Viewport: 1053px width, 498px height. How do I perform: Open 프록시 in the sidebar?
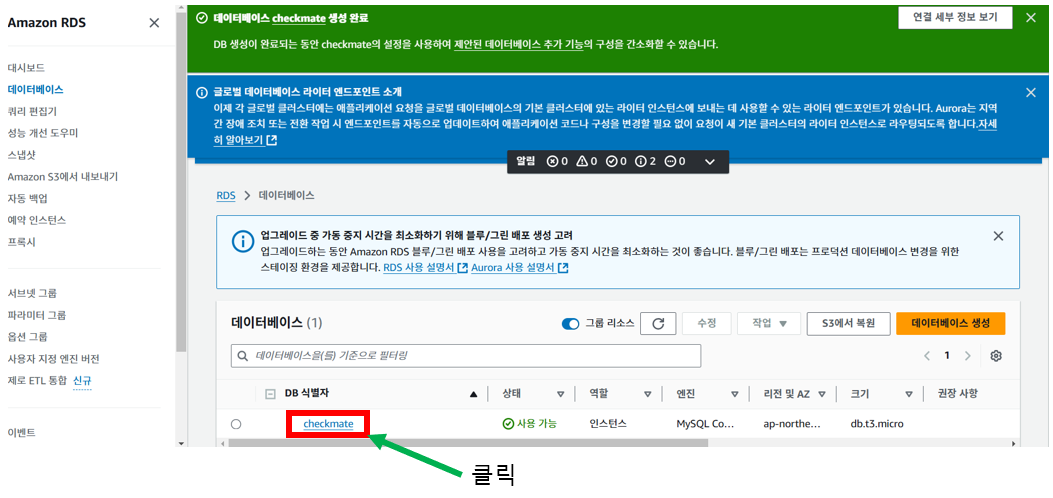pos(21,242)
